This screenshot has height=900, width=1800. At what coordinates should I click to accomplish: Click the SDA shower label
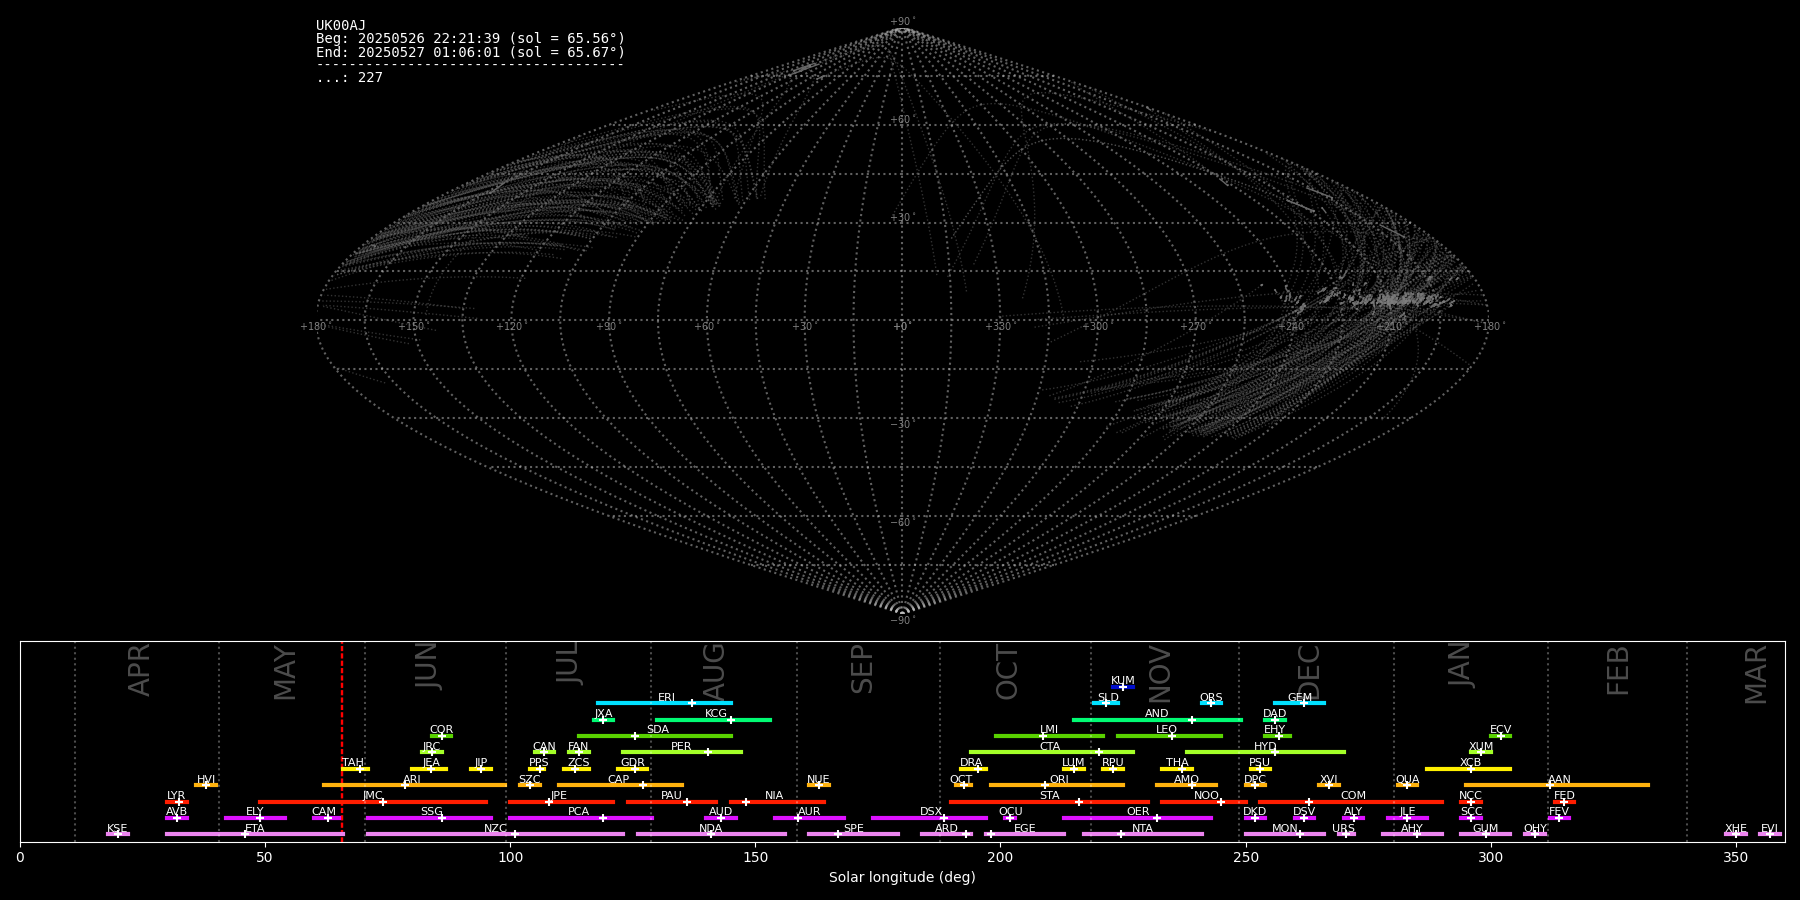(x=658, y=730)
